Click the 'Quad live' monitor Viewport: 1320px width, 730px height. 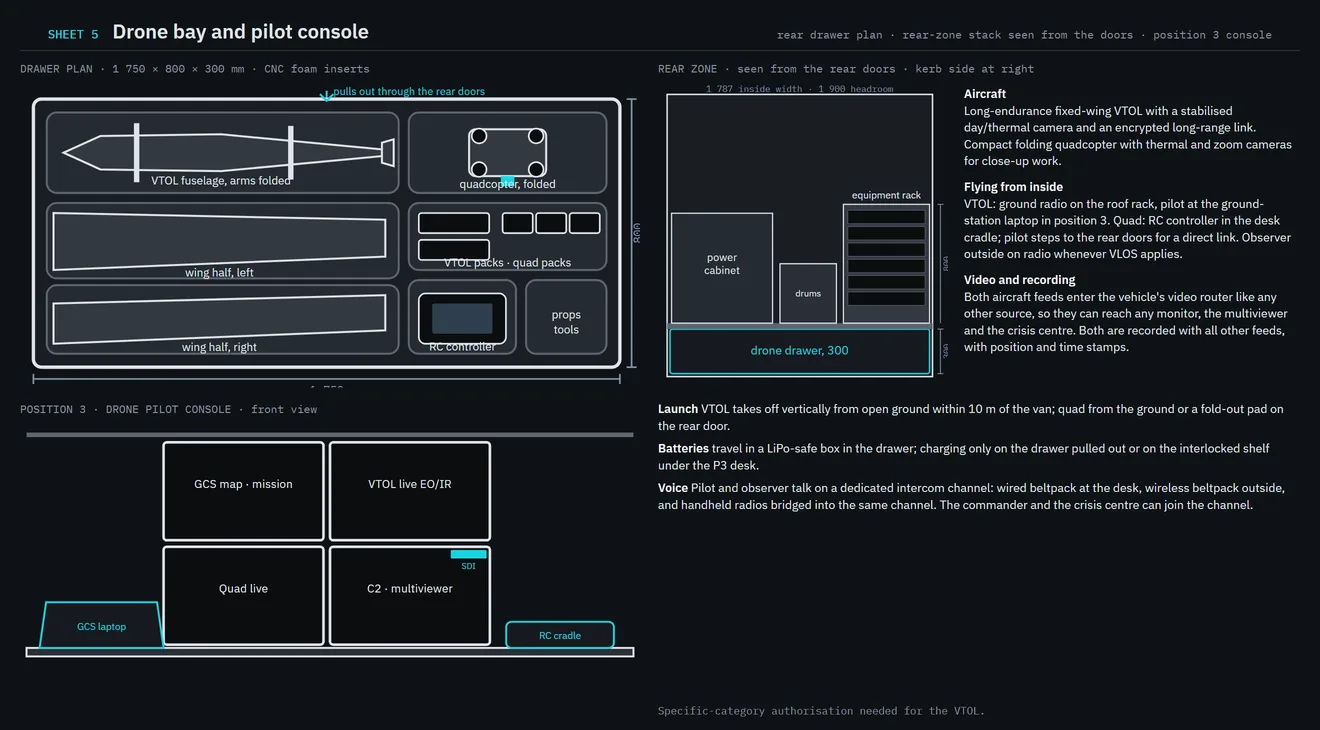(x=244, y=595)
